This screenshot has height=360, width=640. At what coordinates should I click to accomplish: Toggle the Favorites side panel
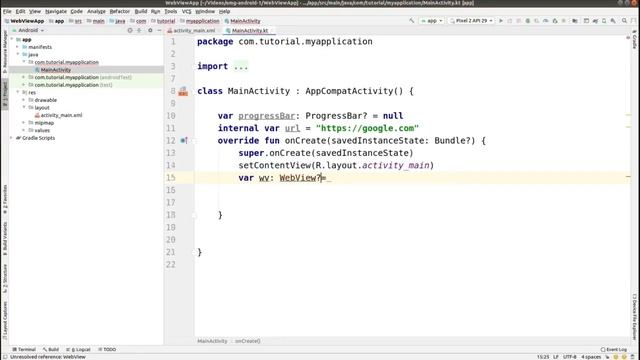click(x=4, y=199)
